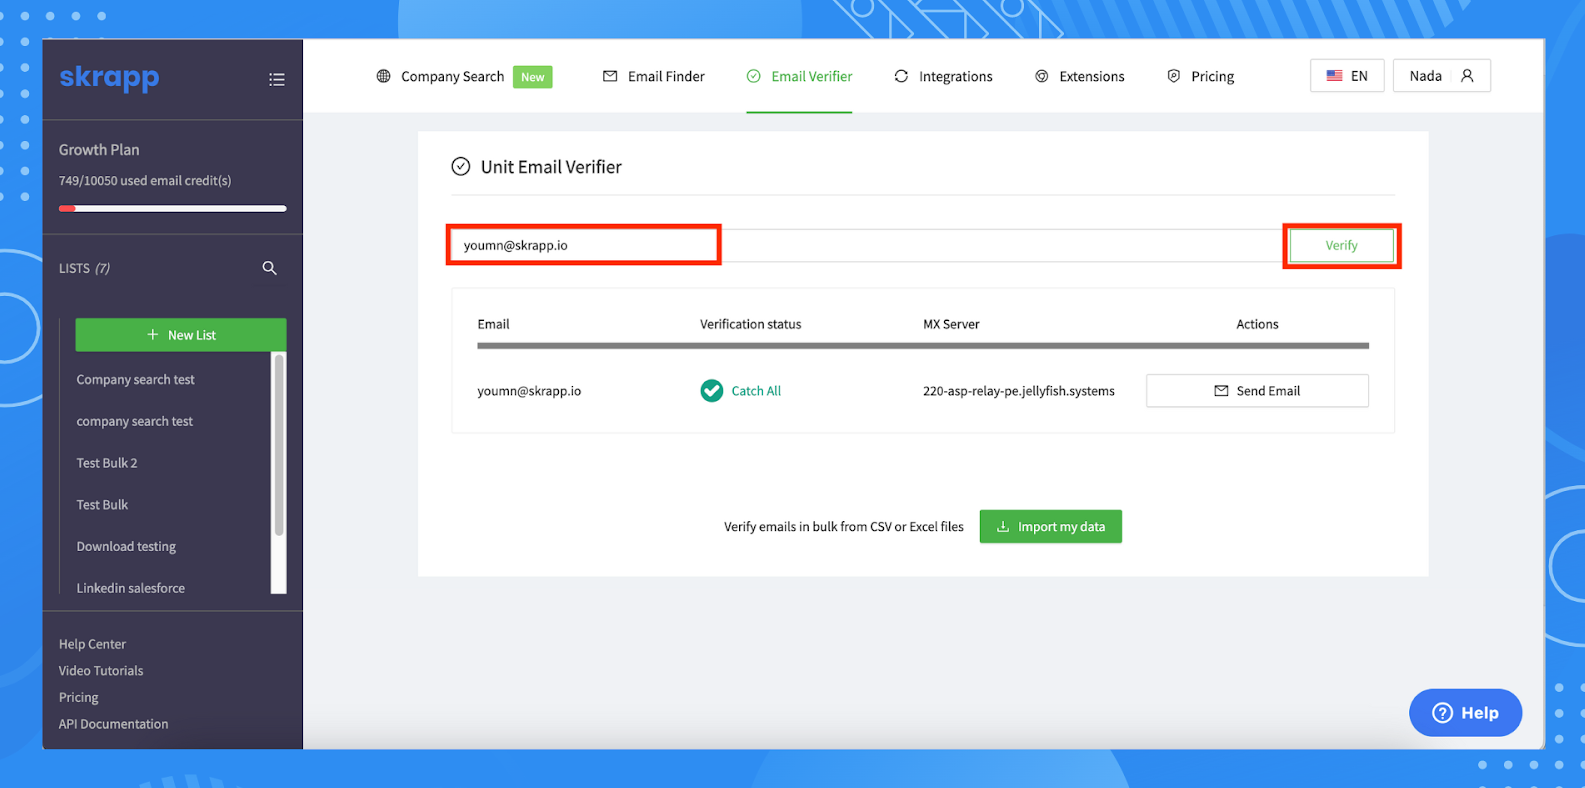Open the Company search test list
This screenshot has width=1585, height=788.
[x=136, y=380]
